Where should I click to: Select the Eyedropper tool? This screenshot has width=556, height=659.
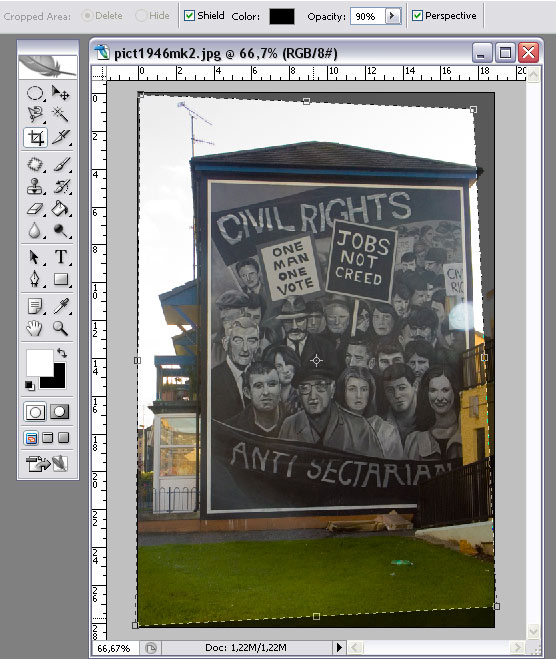pos(61,306)
